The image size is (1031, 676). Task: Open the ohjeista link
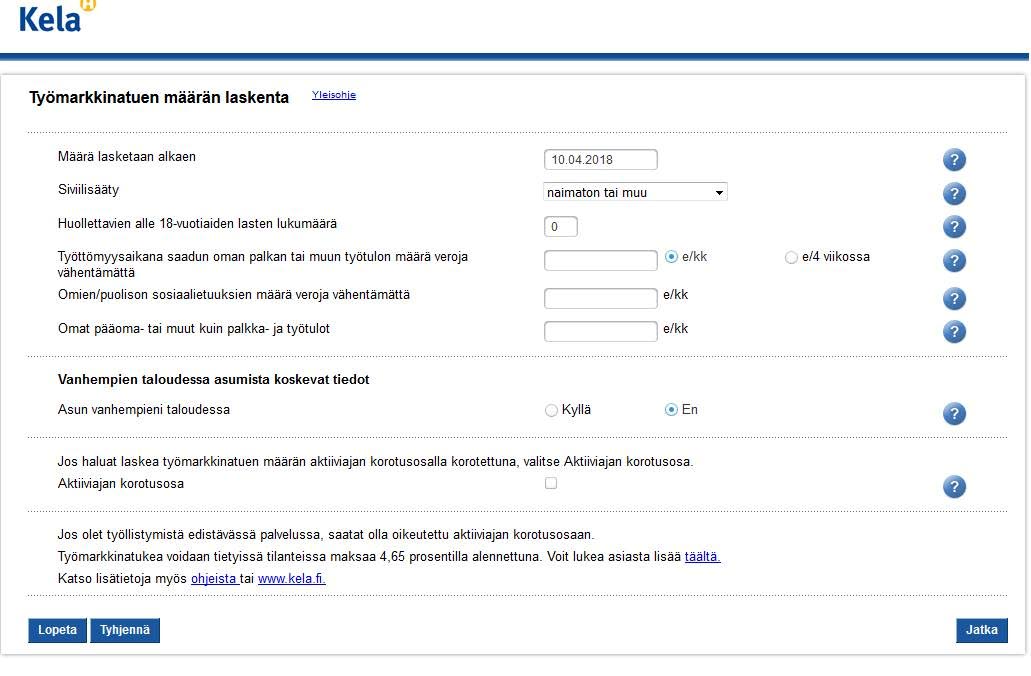pos(214,579)
